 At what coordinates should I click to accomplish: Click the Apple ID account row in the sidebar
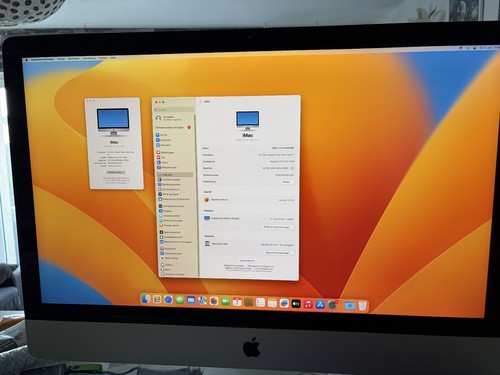(x=173, y=118)
